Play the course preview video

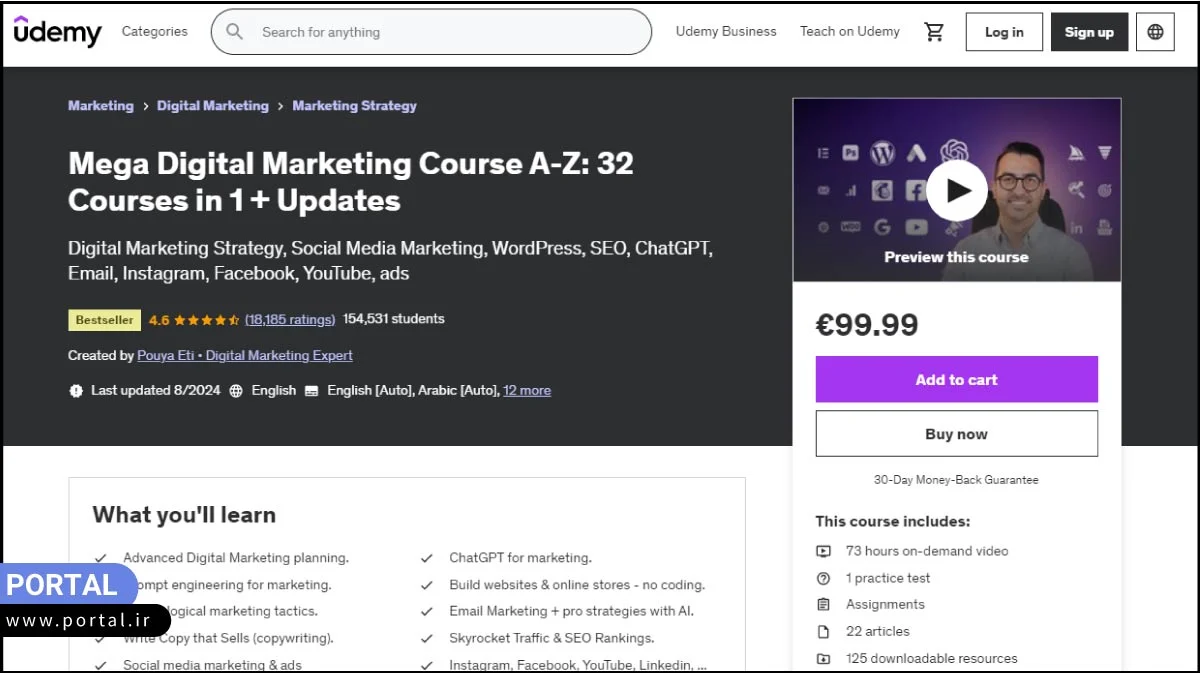pyautogui.click(x=956, y=190)
